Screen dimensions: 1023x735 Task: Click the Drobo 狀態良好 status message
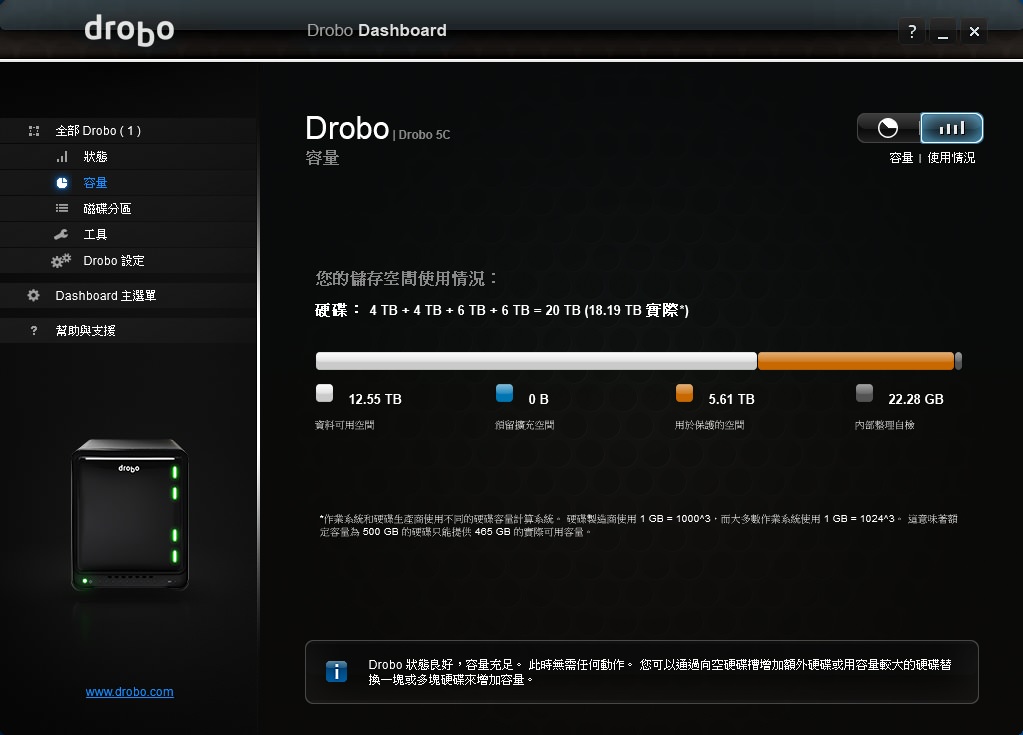click(660, 672)
